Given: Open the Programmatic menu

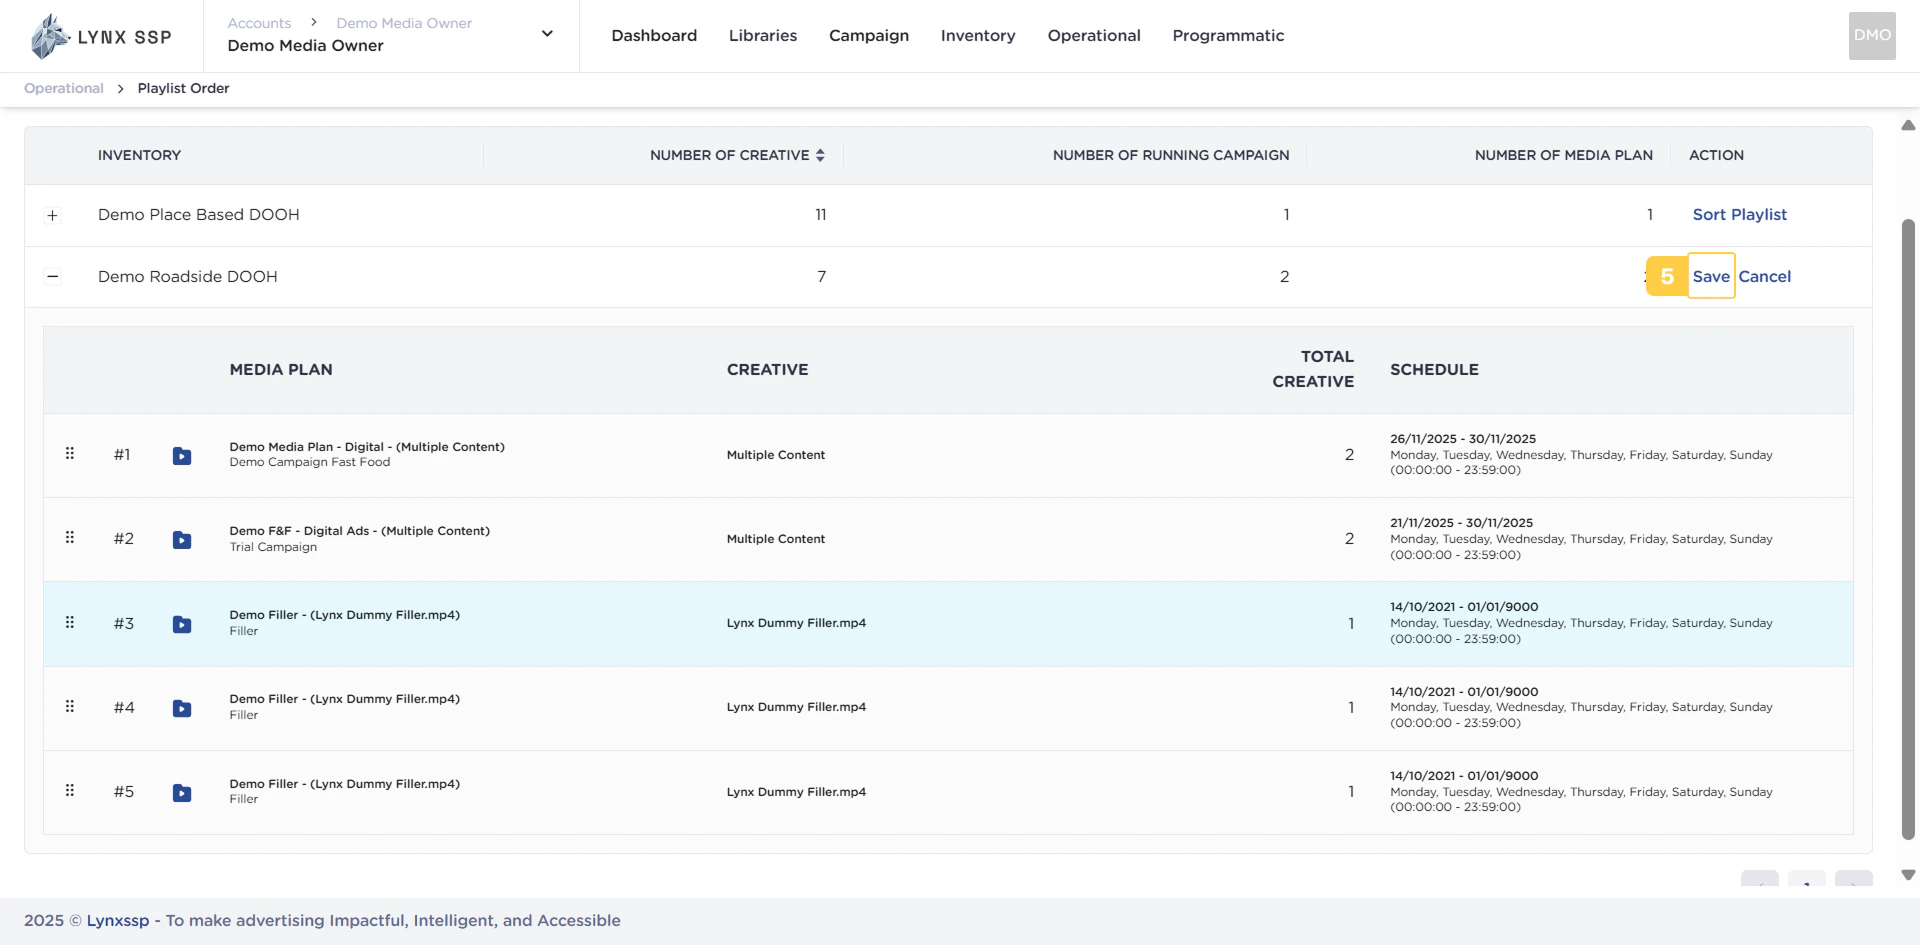Looking at the screenshot, I should pos(1228,36).
